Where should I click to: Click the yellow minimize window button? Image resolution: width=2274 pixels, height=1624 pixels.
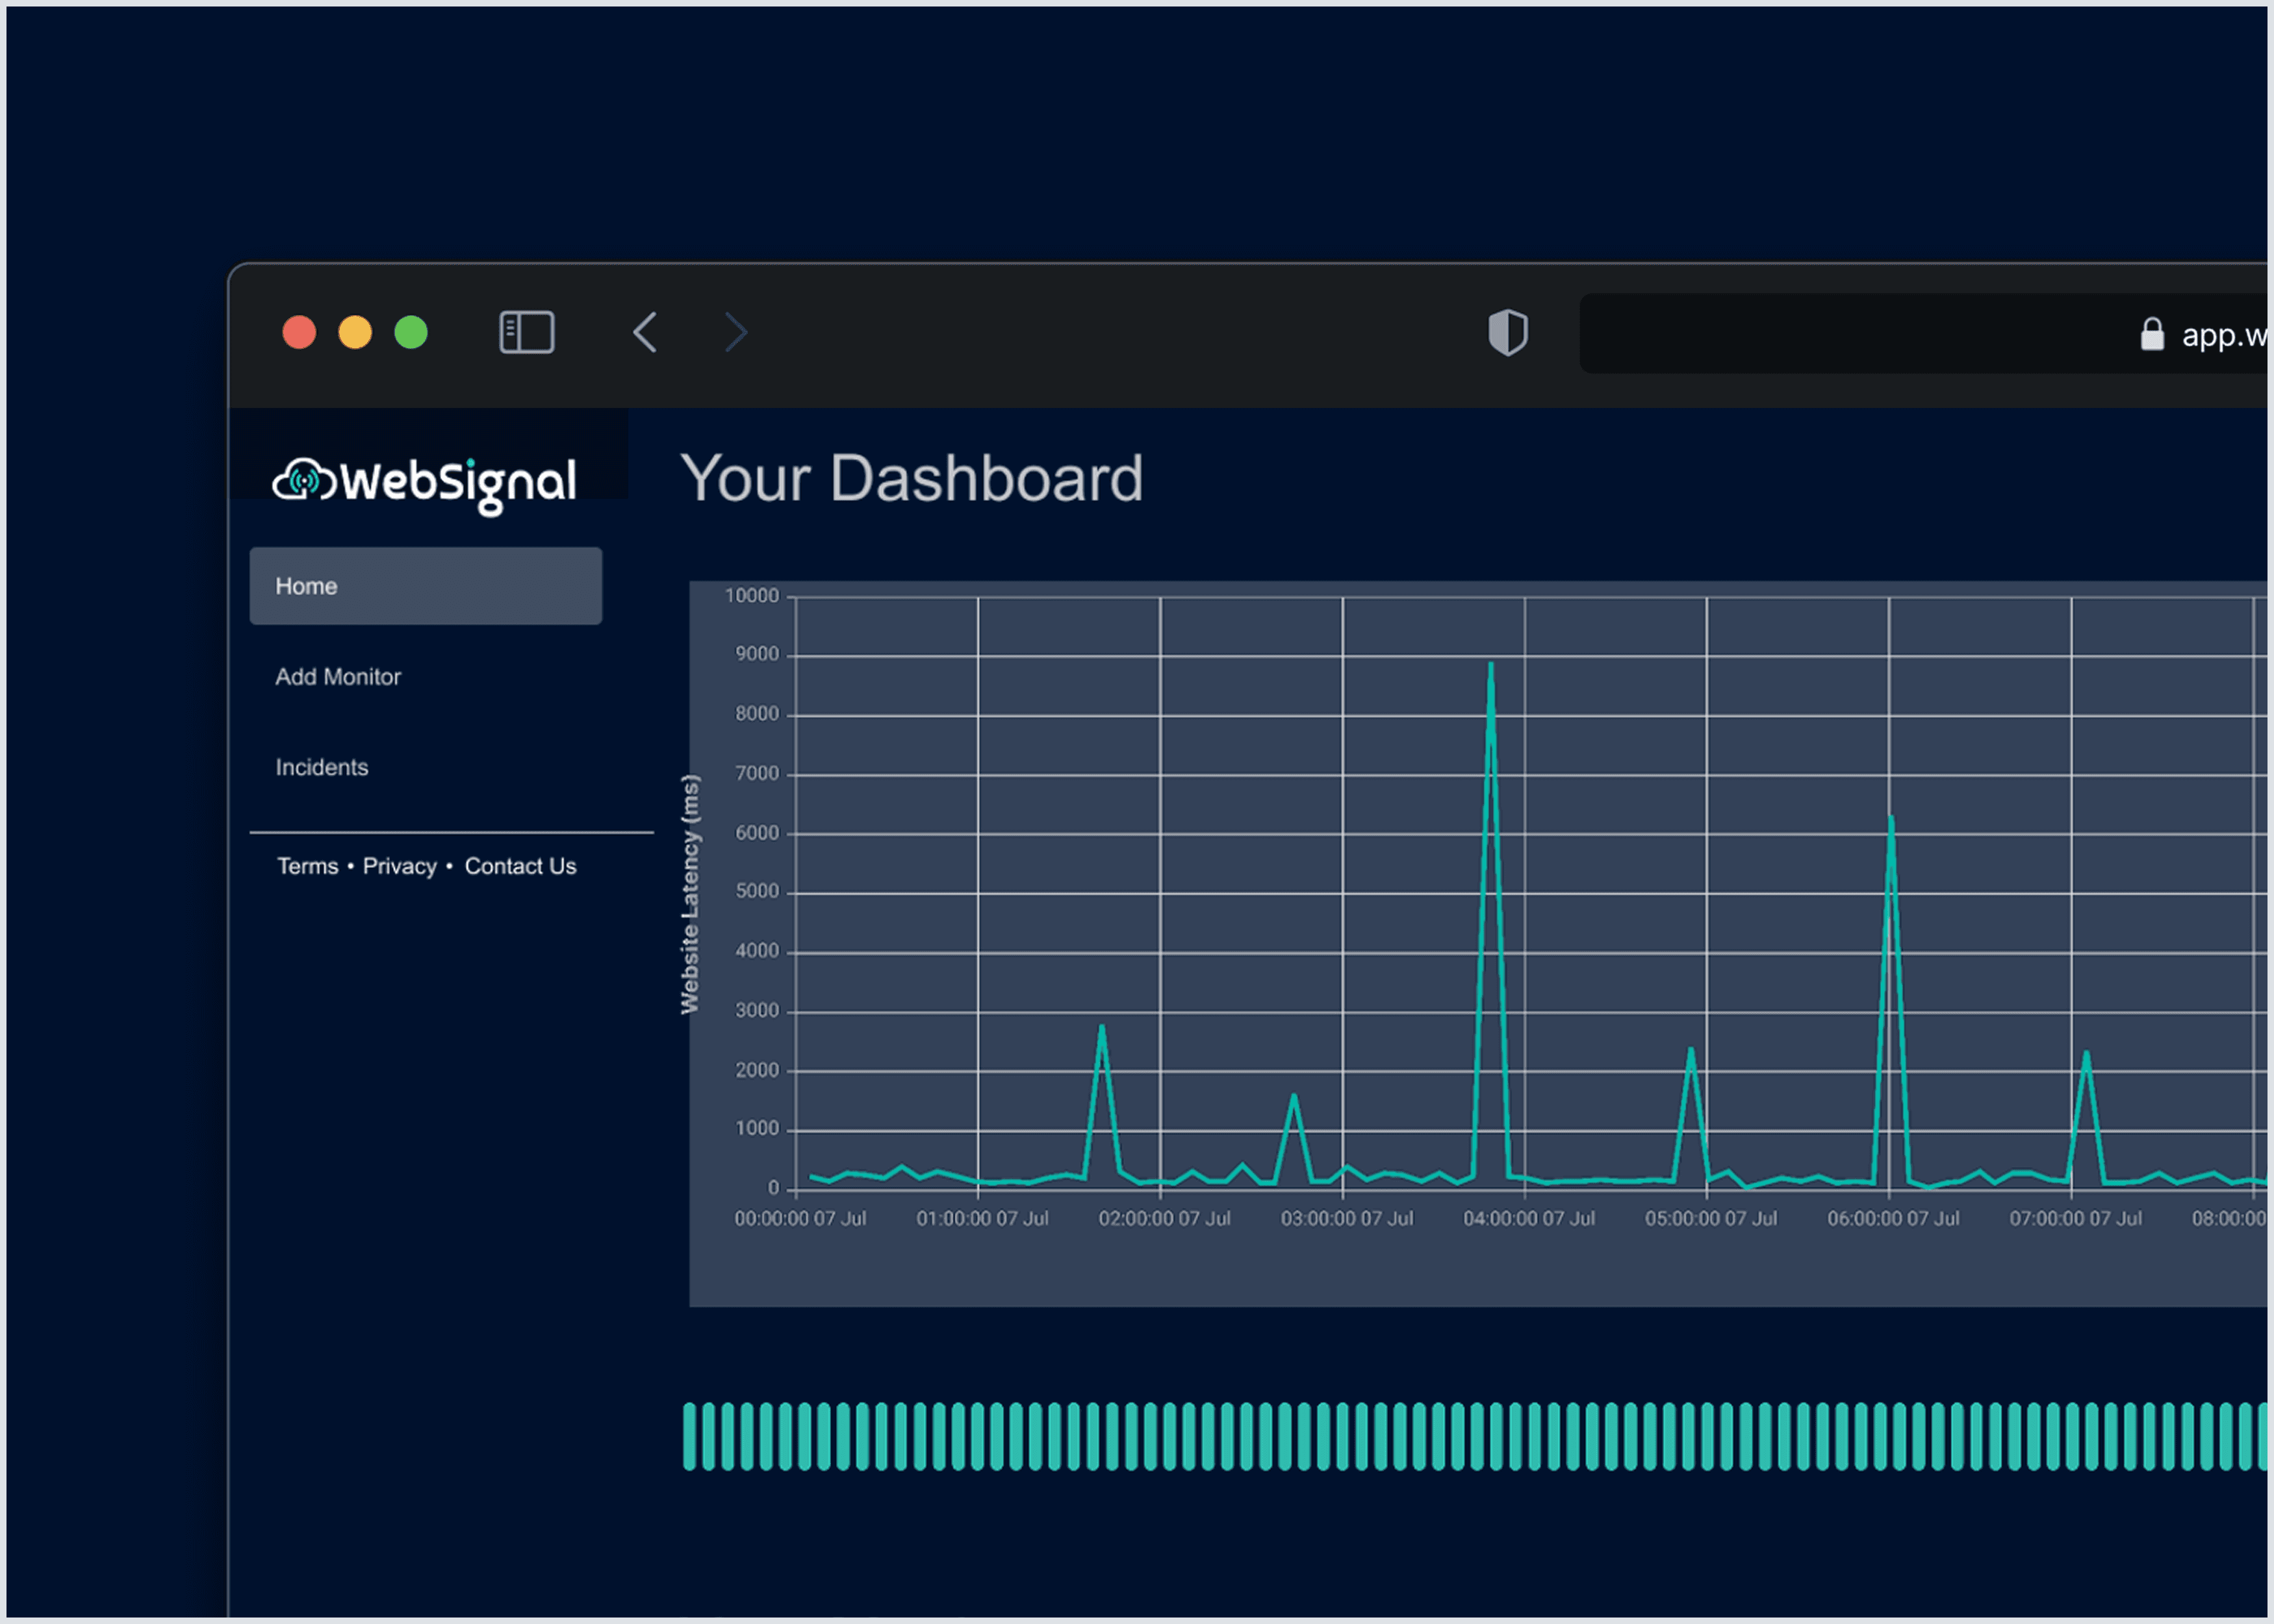click(x=355, y=332)
